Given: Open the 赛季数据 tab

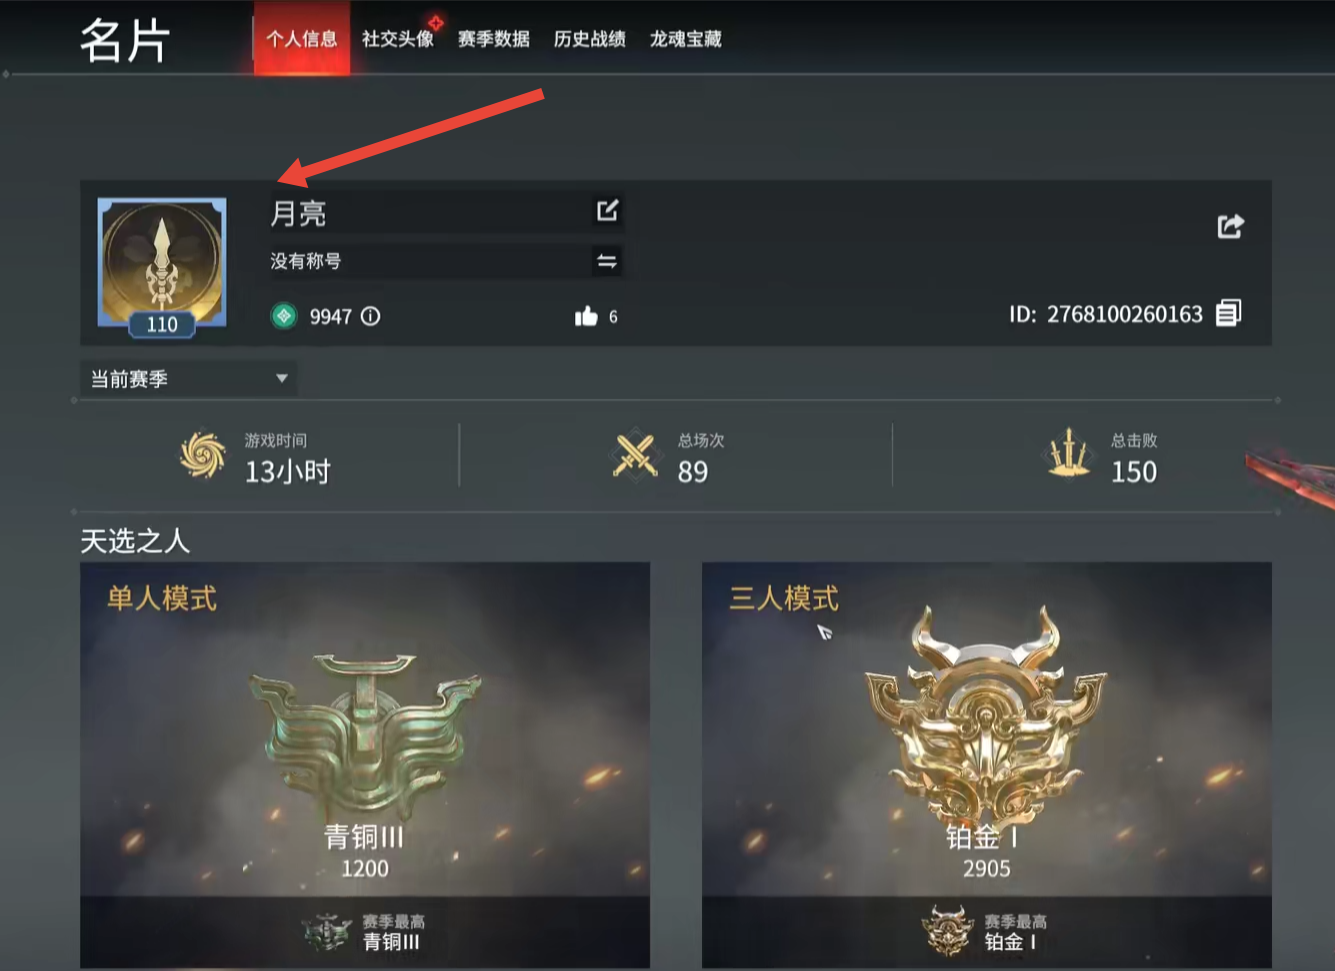Looking at the screenshot, I should pos(494,39).
